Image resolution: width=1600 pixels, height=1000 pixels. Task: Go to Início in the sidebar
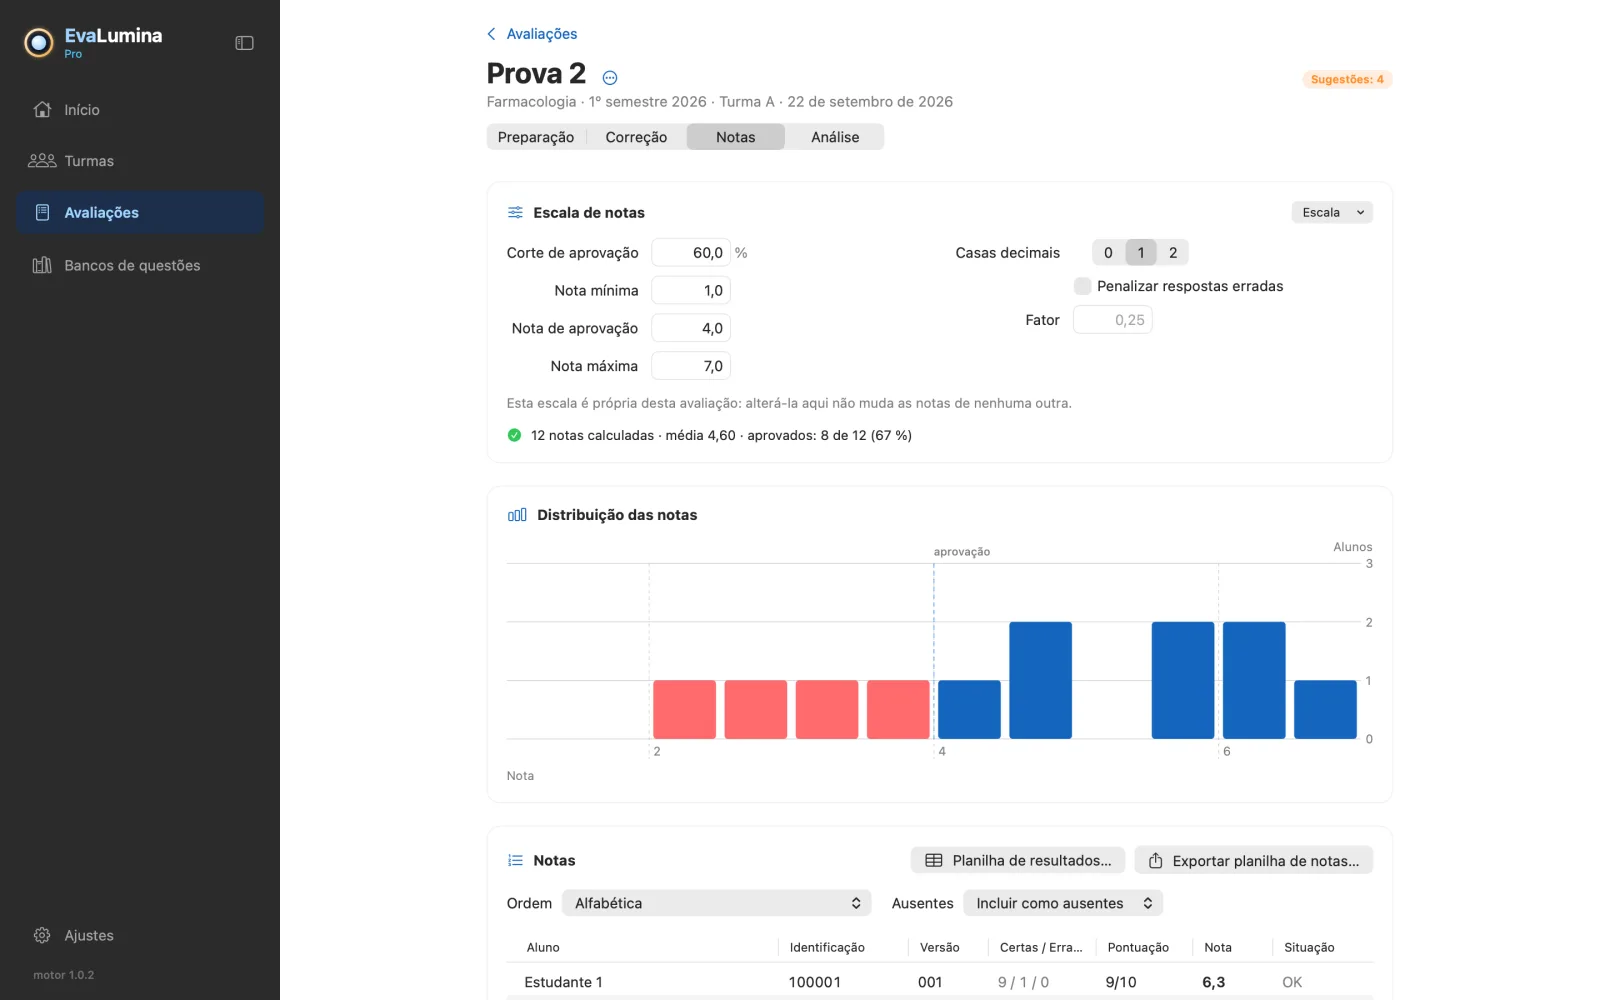(x=140, y=110)
